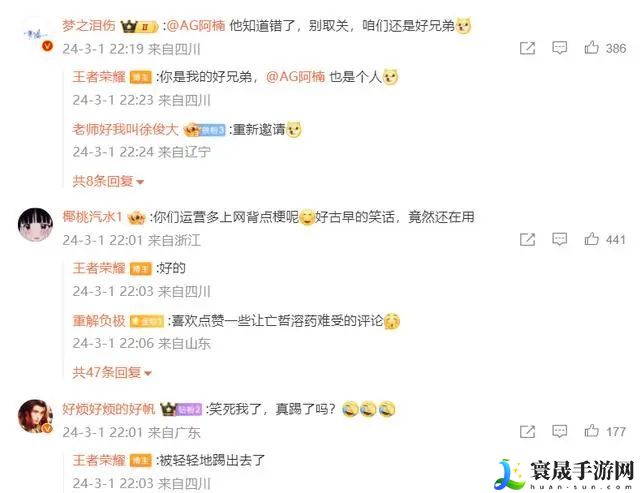View 好烦好烦的好帆's avatar
Screen dimensions: 640x493
pos(36,416)
